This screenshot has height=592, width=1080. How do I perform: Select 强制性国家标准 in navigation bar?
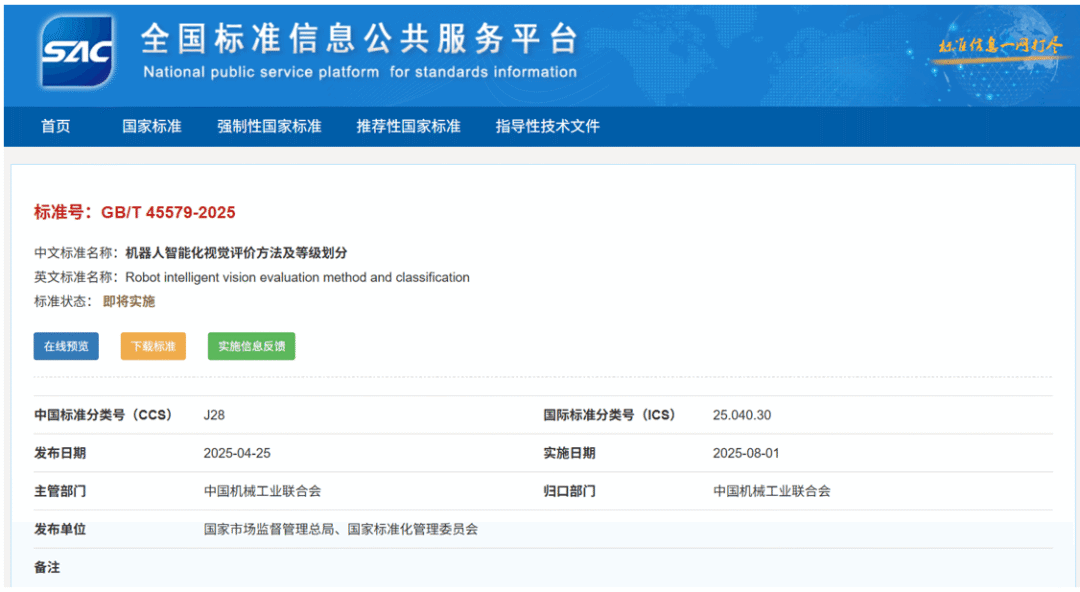269,127
